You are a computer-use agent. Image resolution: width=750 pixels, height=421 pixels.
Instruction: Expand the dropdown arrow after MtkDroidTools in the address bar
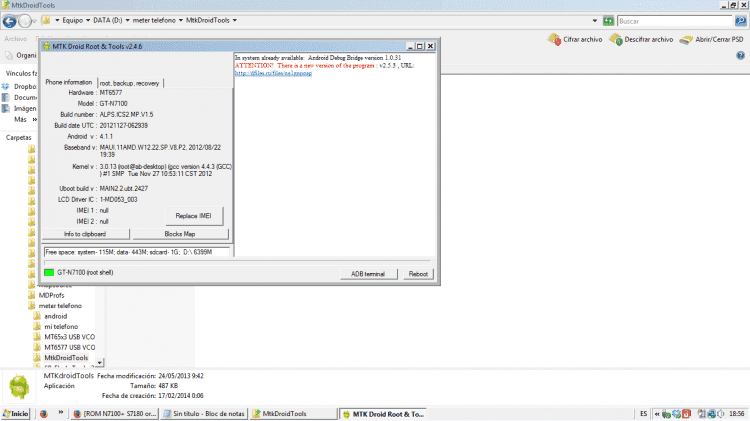point(235,21)
